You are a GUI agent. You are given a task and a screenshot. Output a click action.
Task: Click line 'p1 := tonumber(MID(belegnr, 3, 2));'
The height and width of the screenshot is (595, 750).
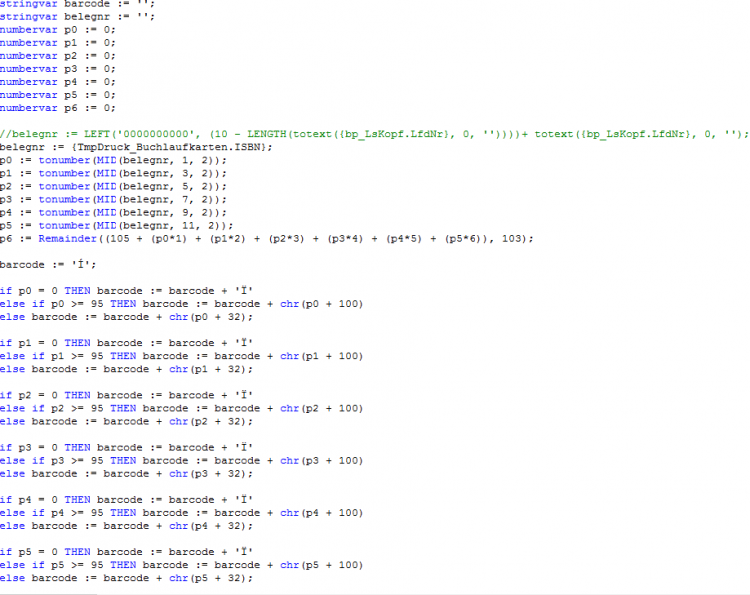pyautogui.click(x=113, y=173)
